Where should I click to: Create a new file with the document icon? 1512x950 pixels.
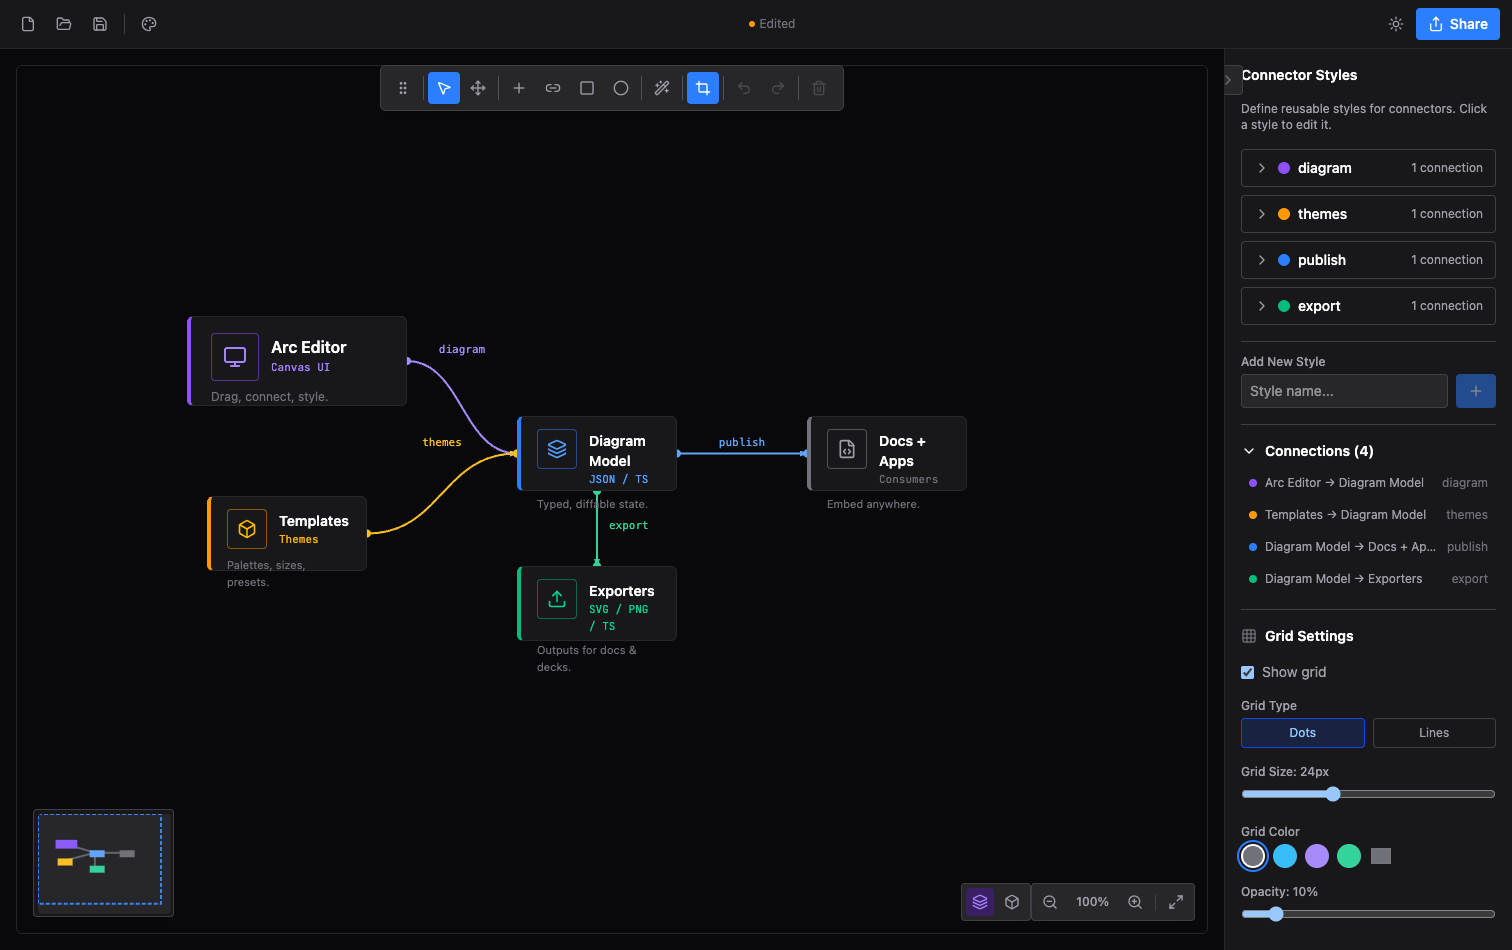pos(28,24)
